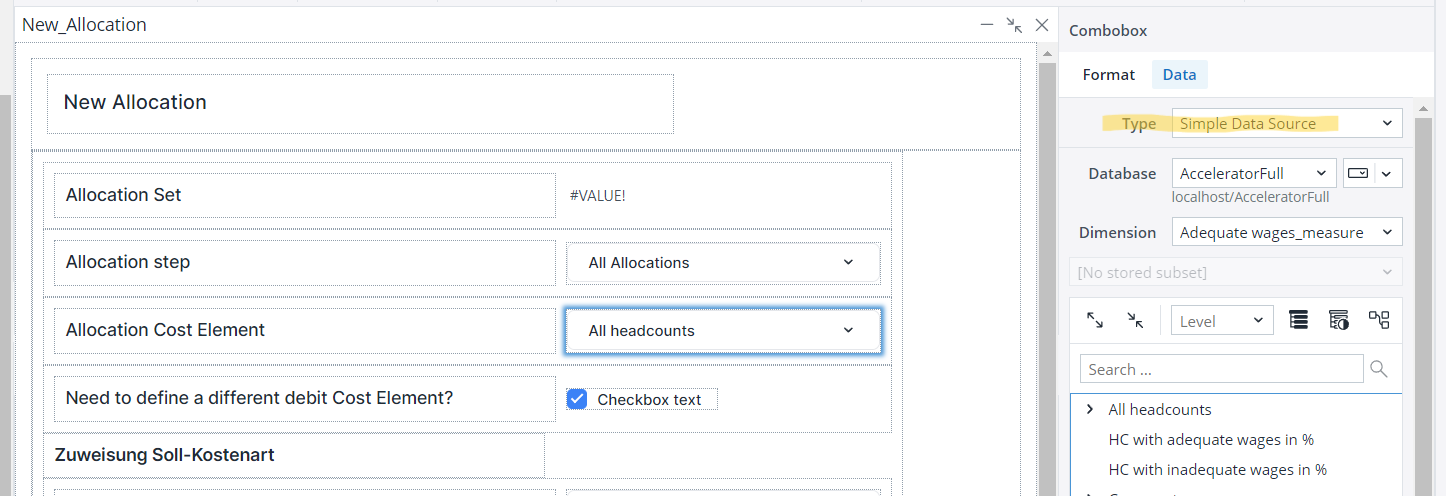The width and height of the screenshot is (1446, 496).
Task: Click the database variable selector icon
Action: 1359,173
